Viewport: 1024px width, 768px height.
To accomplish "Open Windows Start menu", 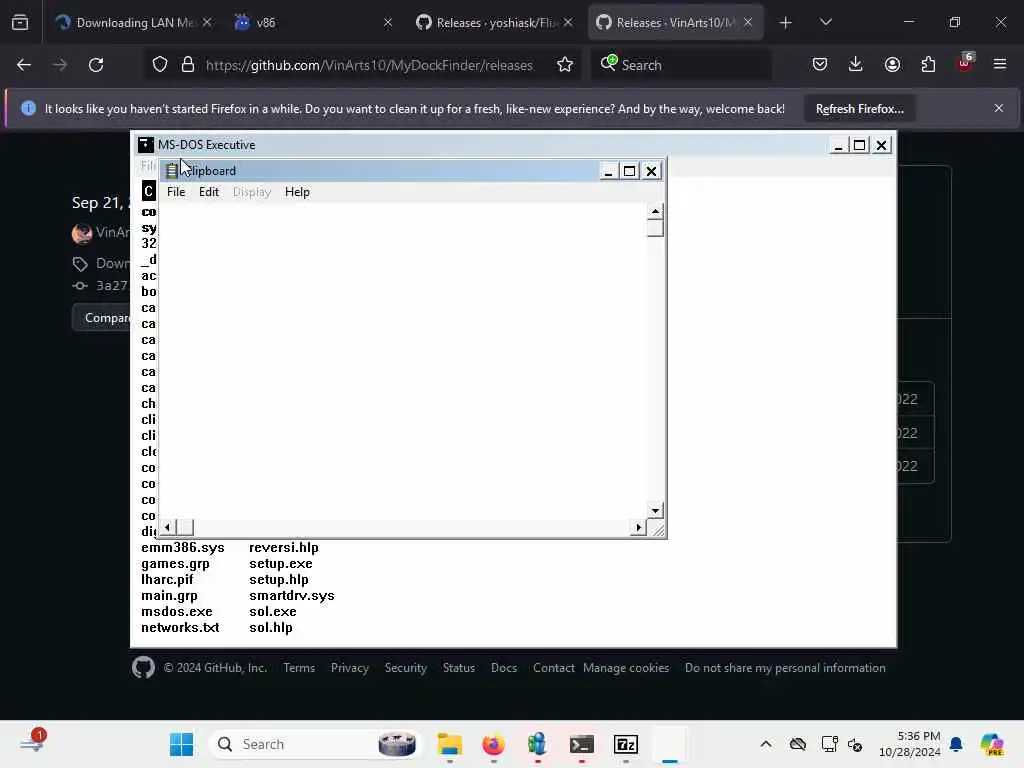I will click(182, 744).
